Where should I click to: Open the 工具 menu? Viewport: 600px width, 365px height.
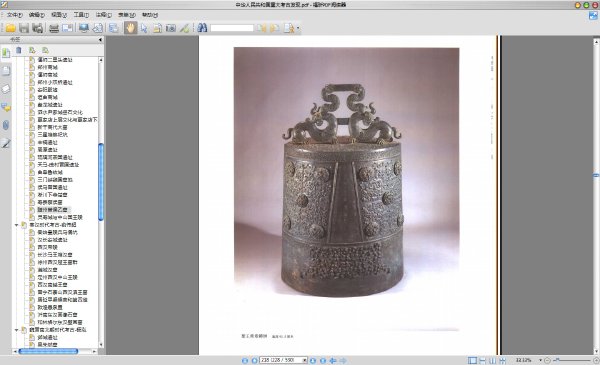(x=81, y=15)
